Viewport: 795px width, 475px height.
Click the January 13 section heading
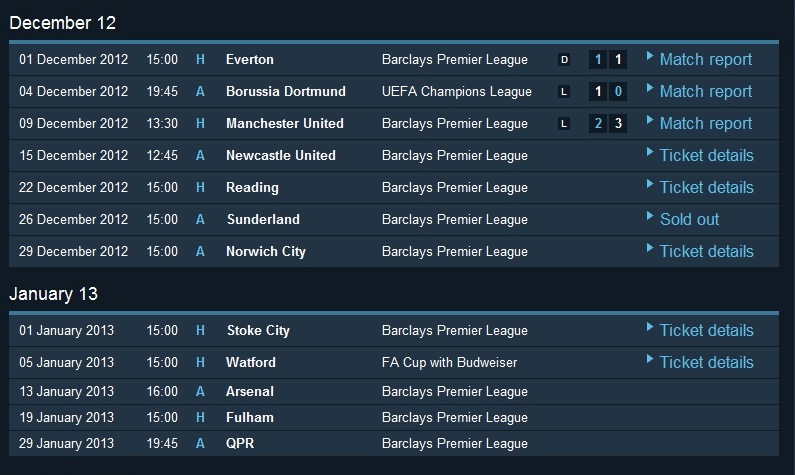click(x=53, y=294)
